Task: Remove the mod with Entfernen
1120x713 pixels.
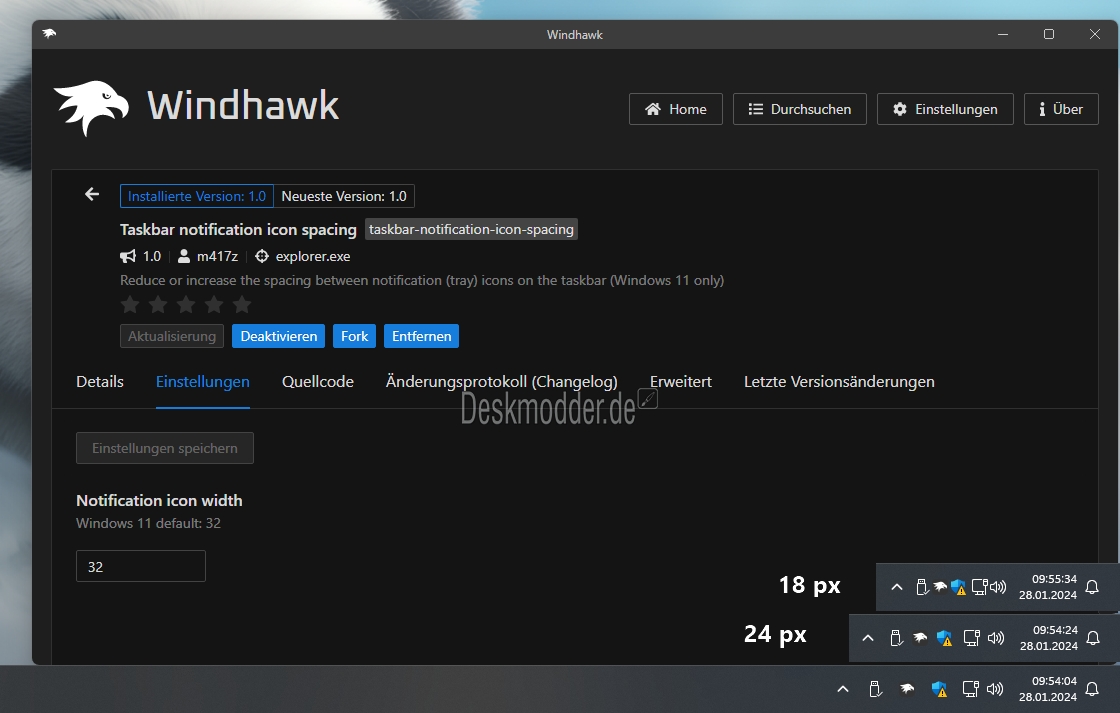Action: 421,336
